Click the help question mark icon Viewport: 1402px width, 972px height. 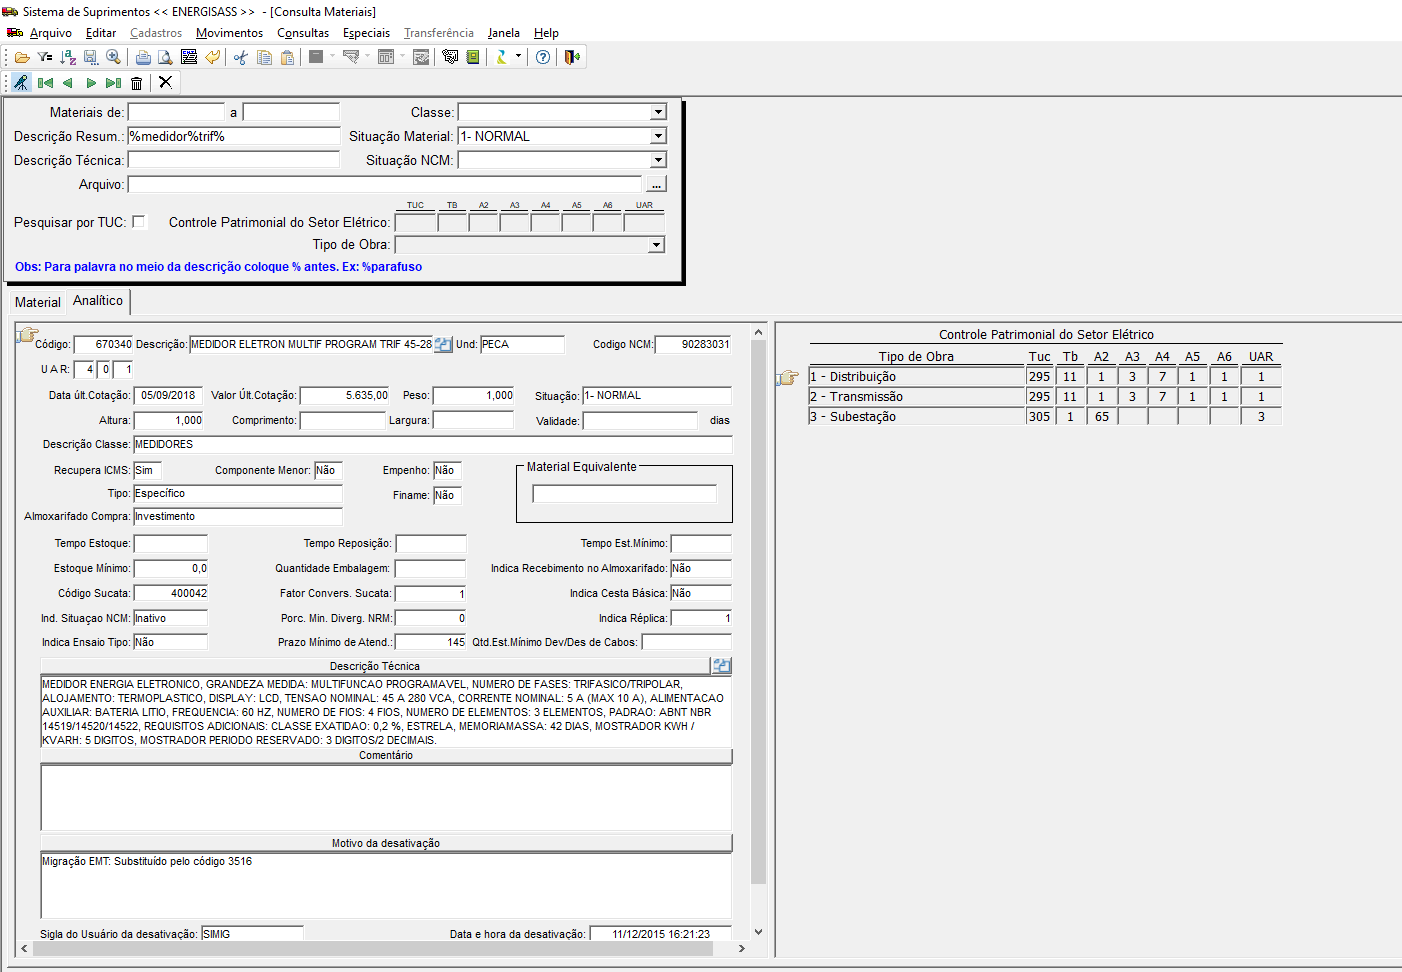[543, 57]
